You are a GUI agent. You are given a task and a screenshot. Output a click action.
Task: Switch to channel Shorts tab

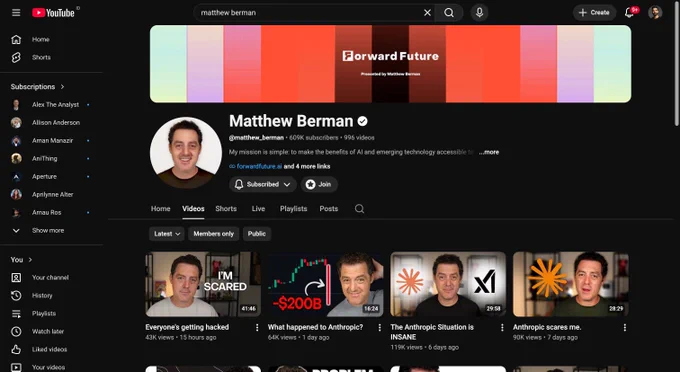(226, 209)
